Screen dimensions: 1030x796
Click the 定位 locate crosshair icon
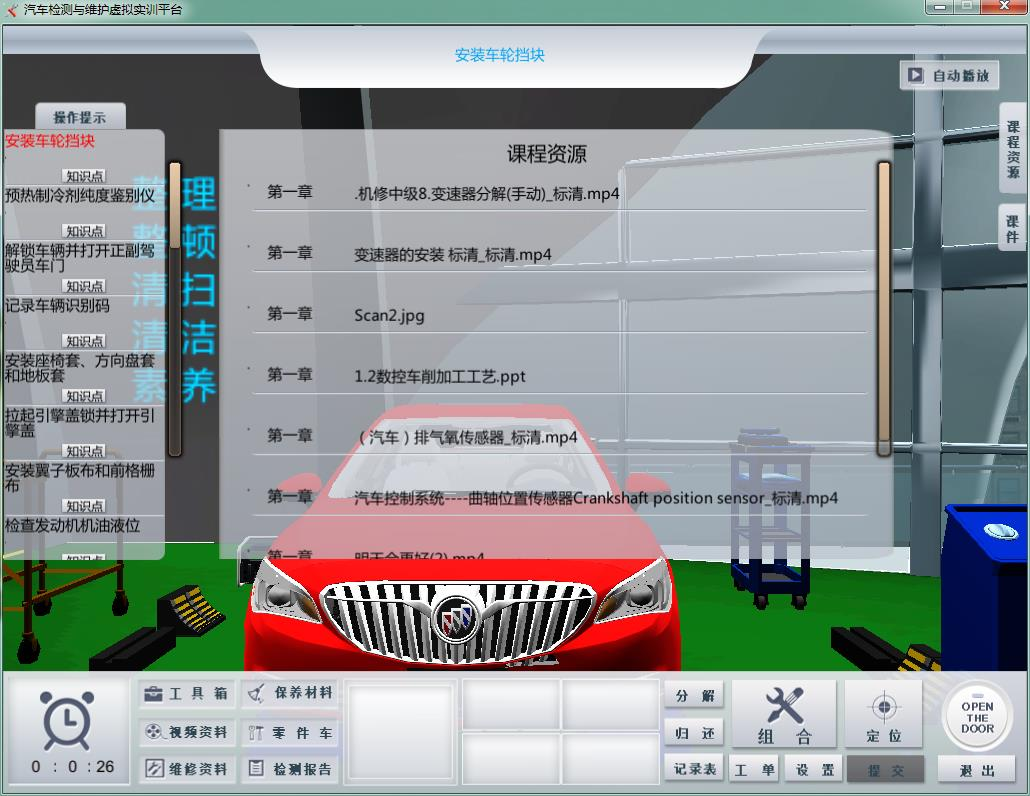[883, 715]
